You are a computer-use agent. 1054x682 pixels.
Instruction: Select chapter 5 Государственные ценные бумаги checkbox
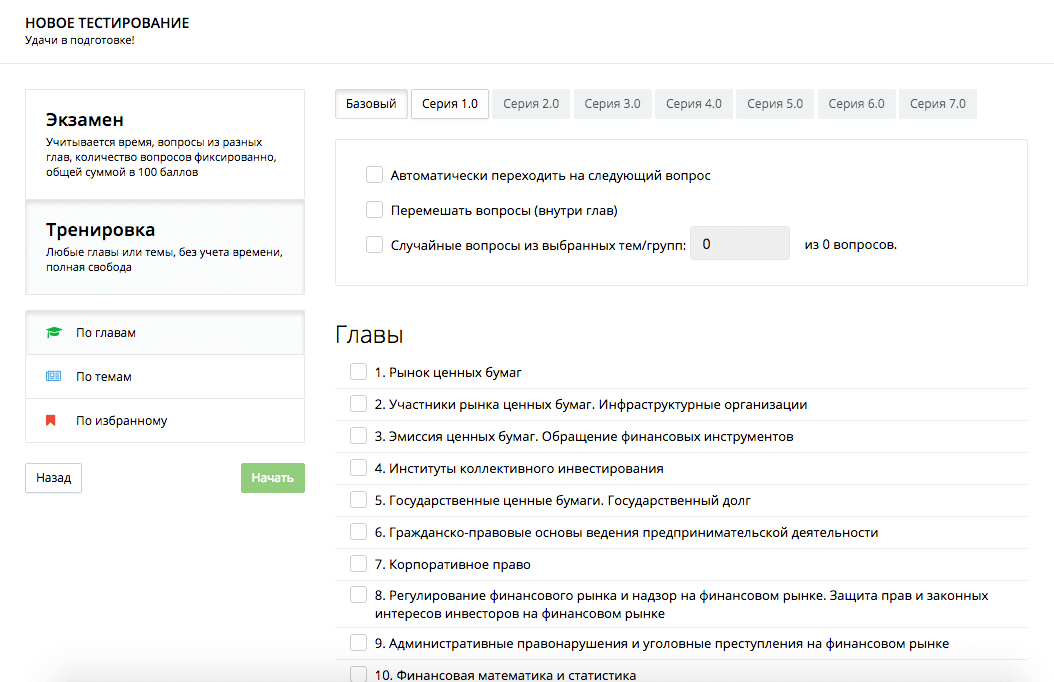click(358, 500)
